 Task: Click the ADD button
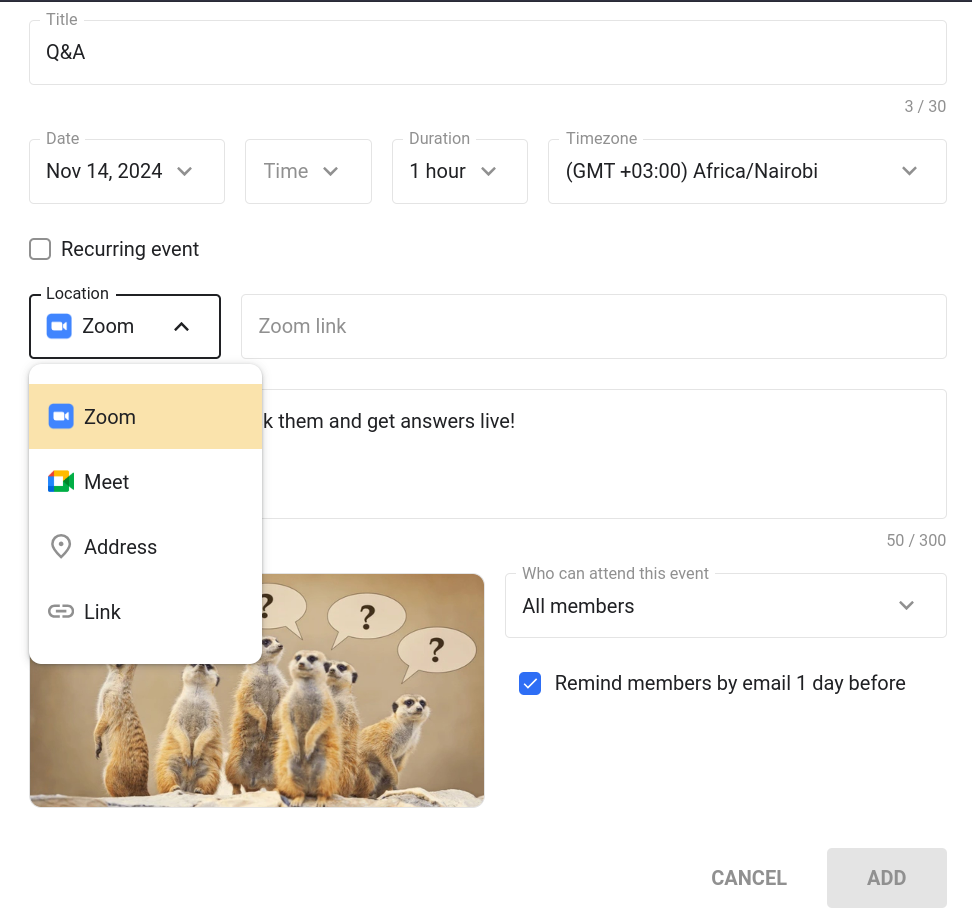pyautogui.click(x=886, y=878)
